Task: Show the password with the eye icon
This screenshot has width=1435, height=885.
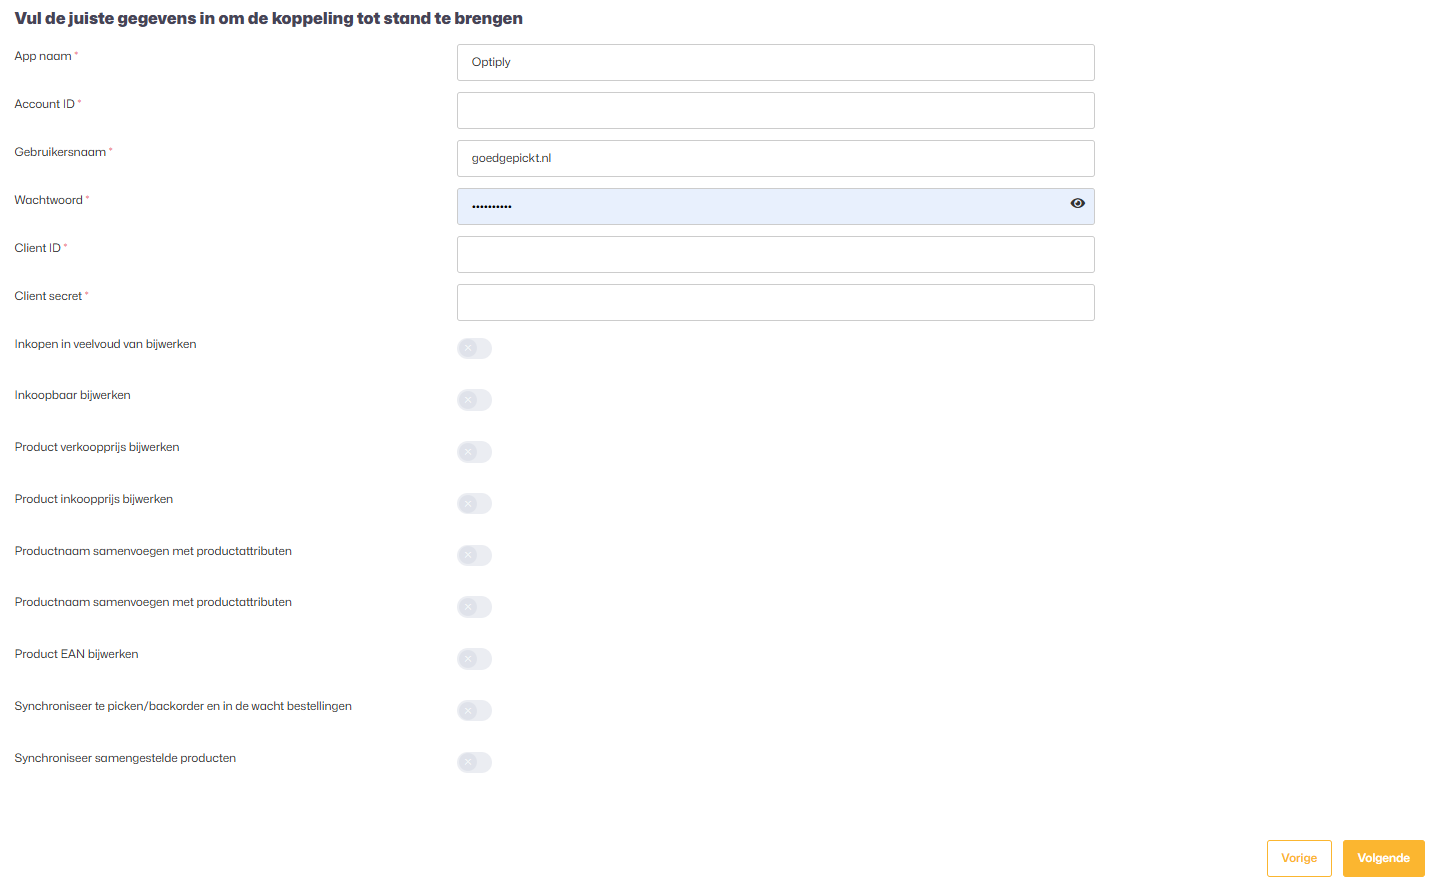Action: coord(1077,203)
